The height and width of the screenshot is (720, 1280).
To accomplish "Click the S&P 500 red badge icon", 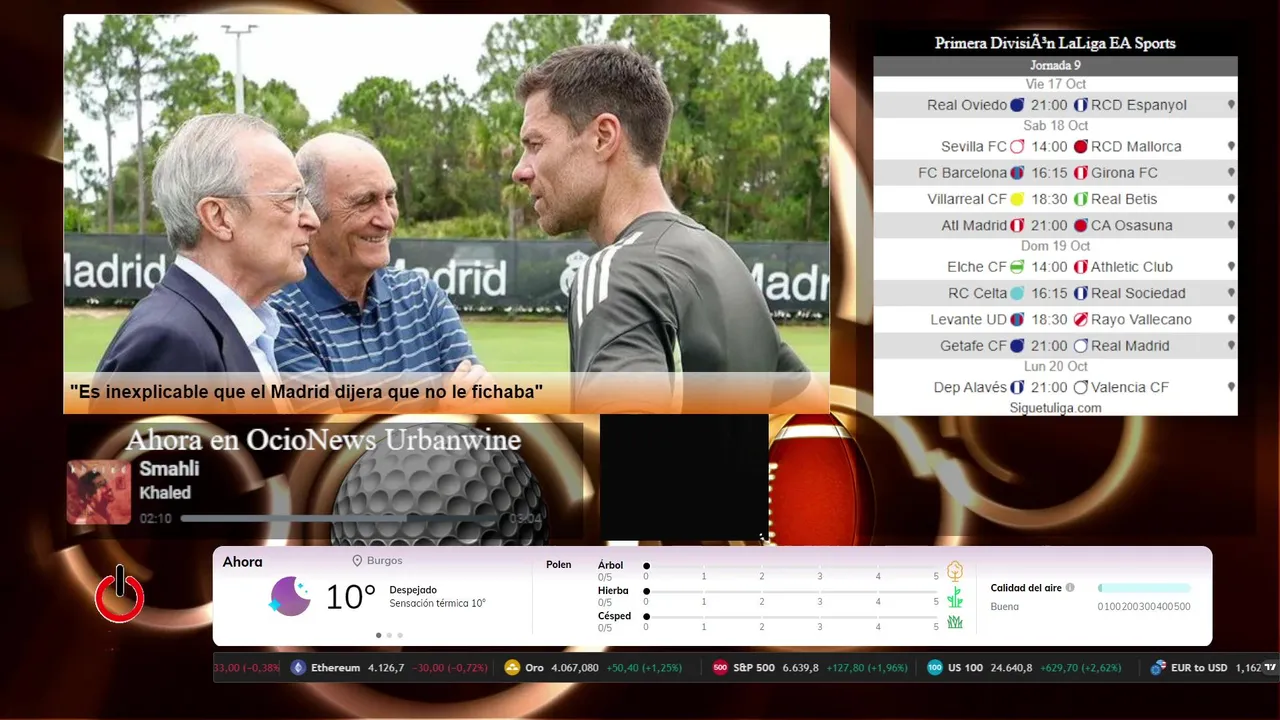I will click(x=720, y=668).
